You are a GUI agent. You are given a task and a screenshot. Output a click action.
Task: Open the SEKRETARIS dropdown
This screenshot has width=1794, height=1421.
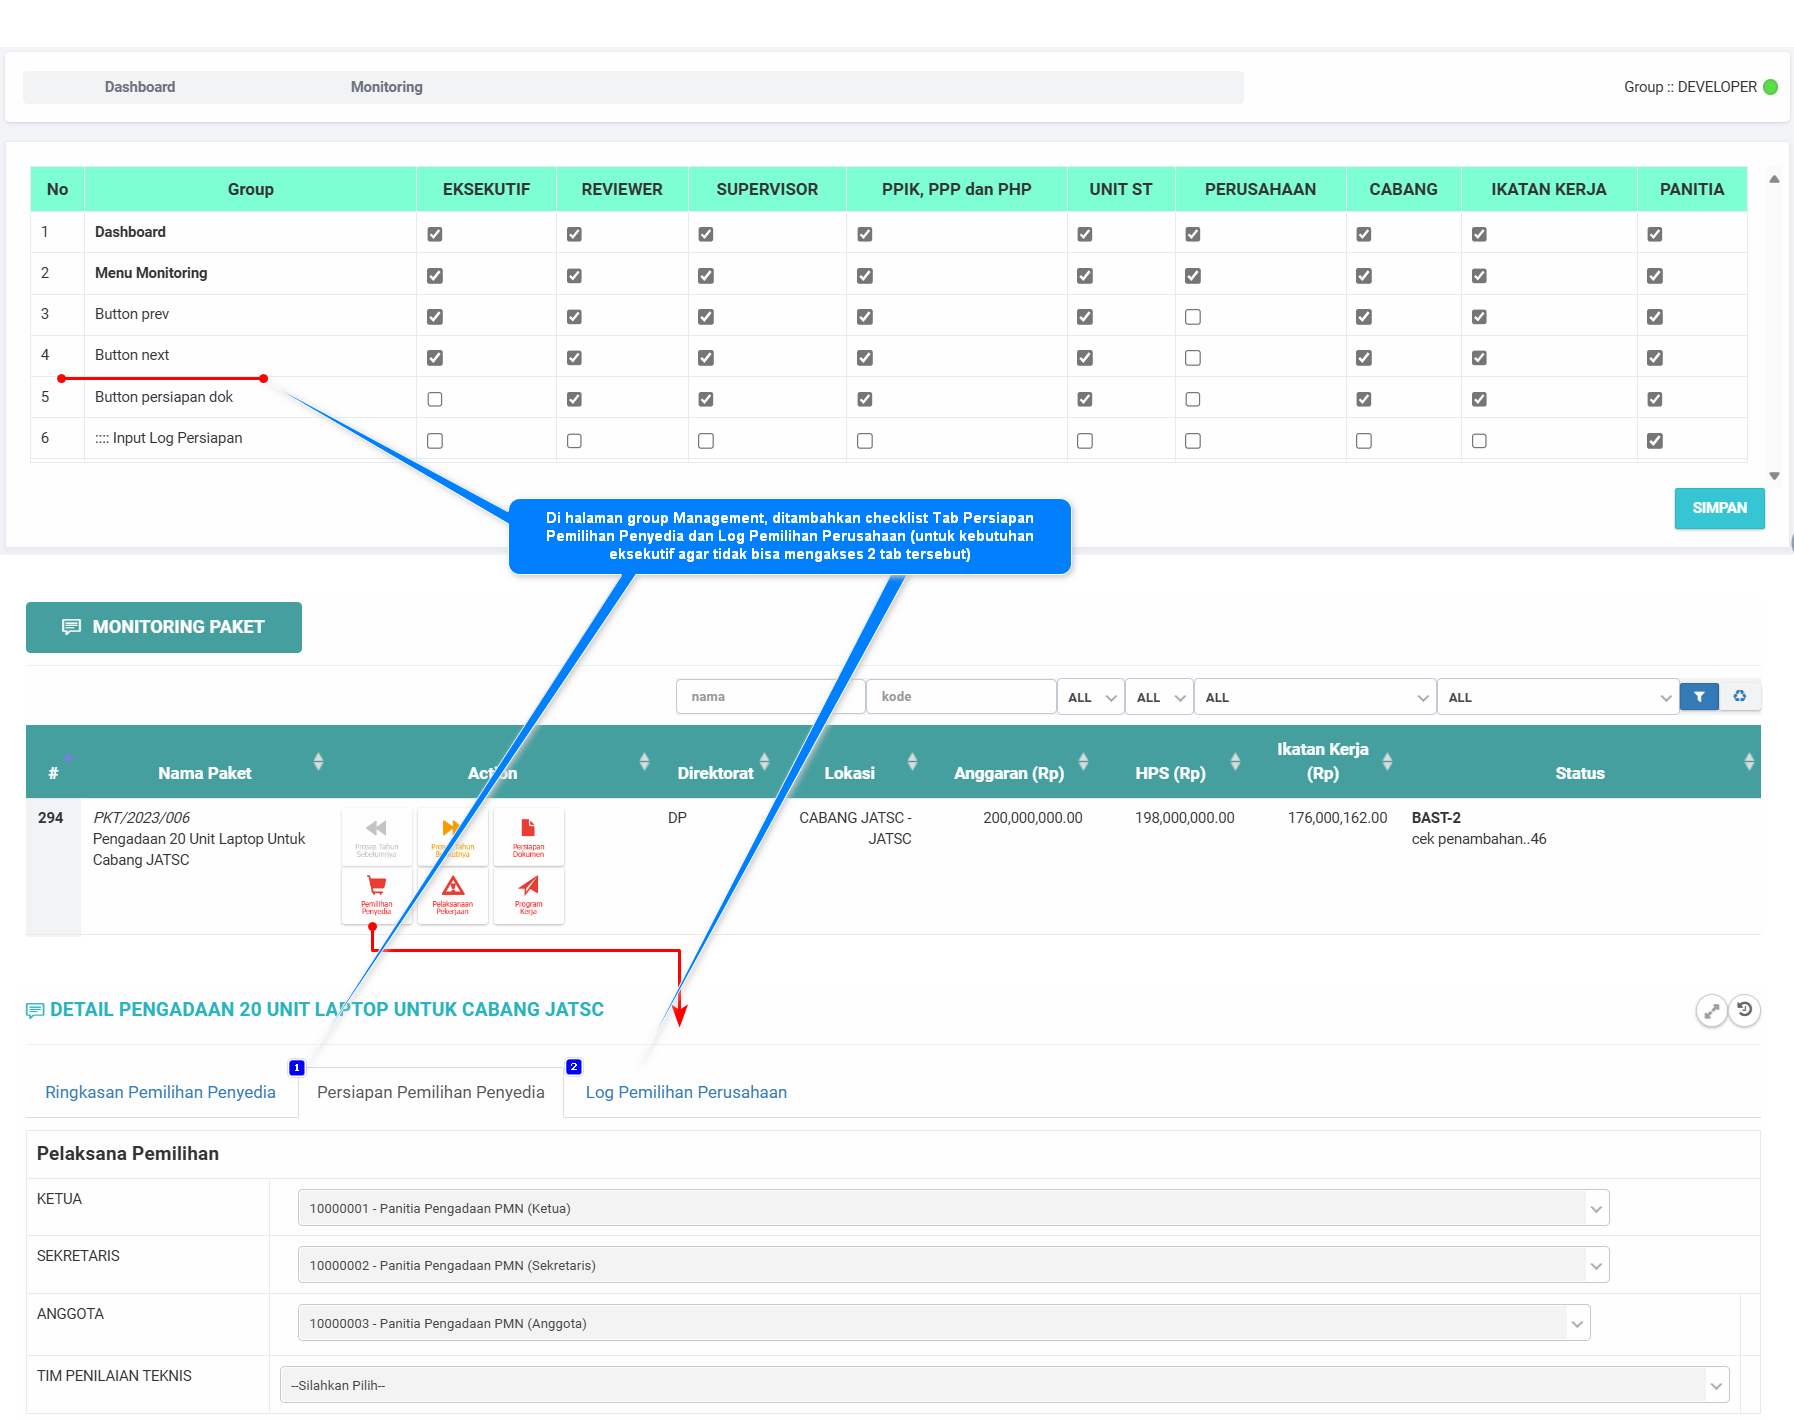point(953,1265)
